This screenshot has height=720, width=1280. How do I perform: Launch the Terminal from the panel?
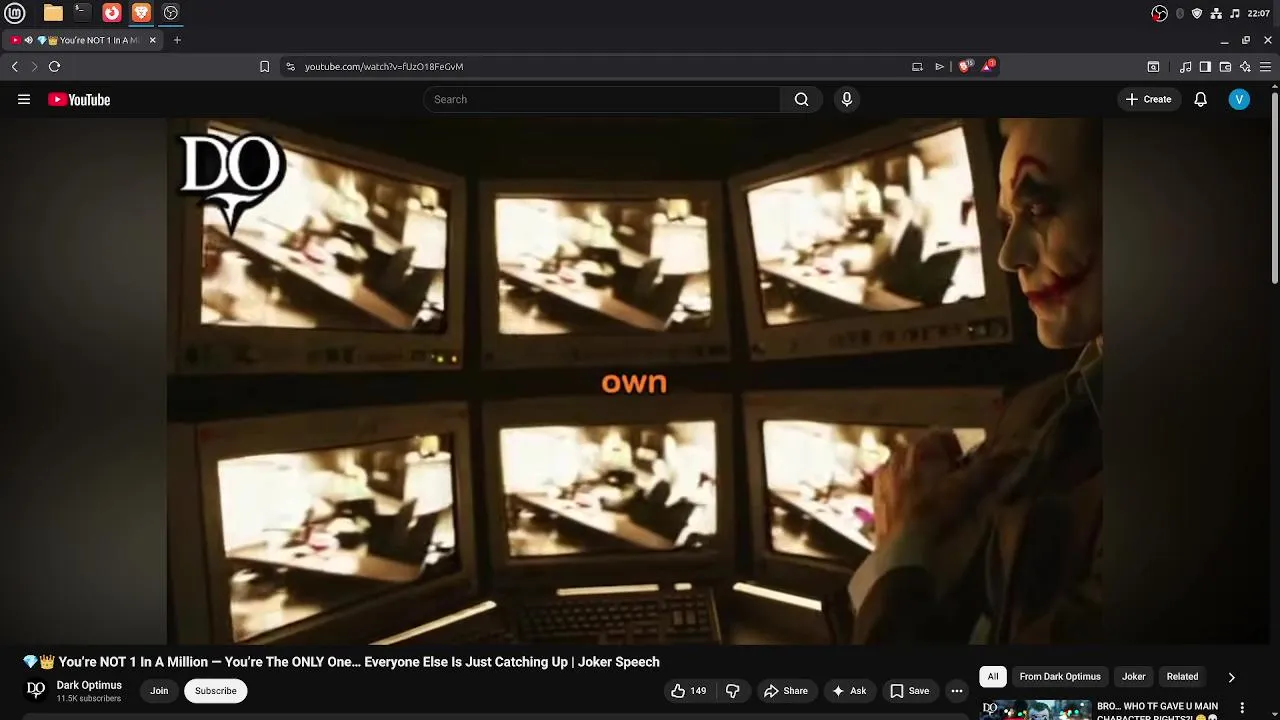82,13
